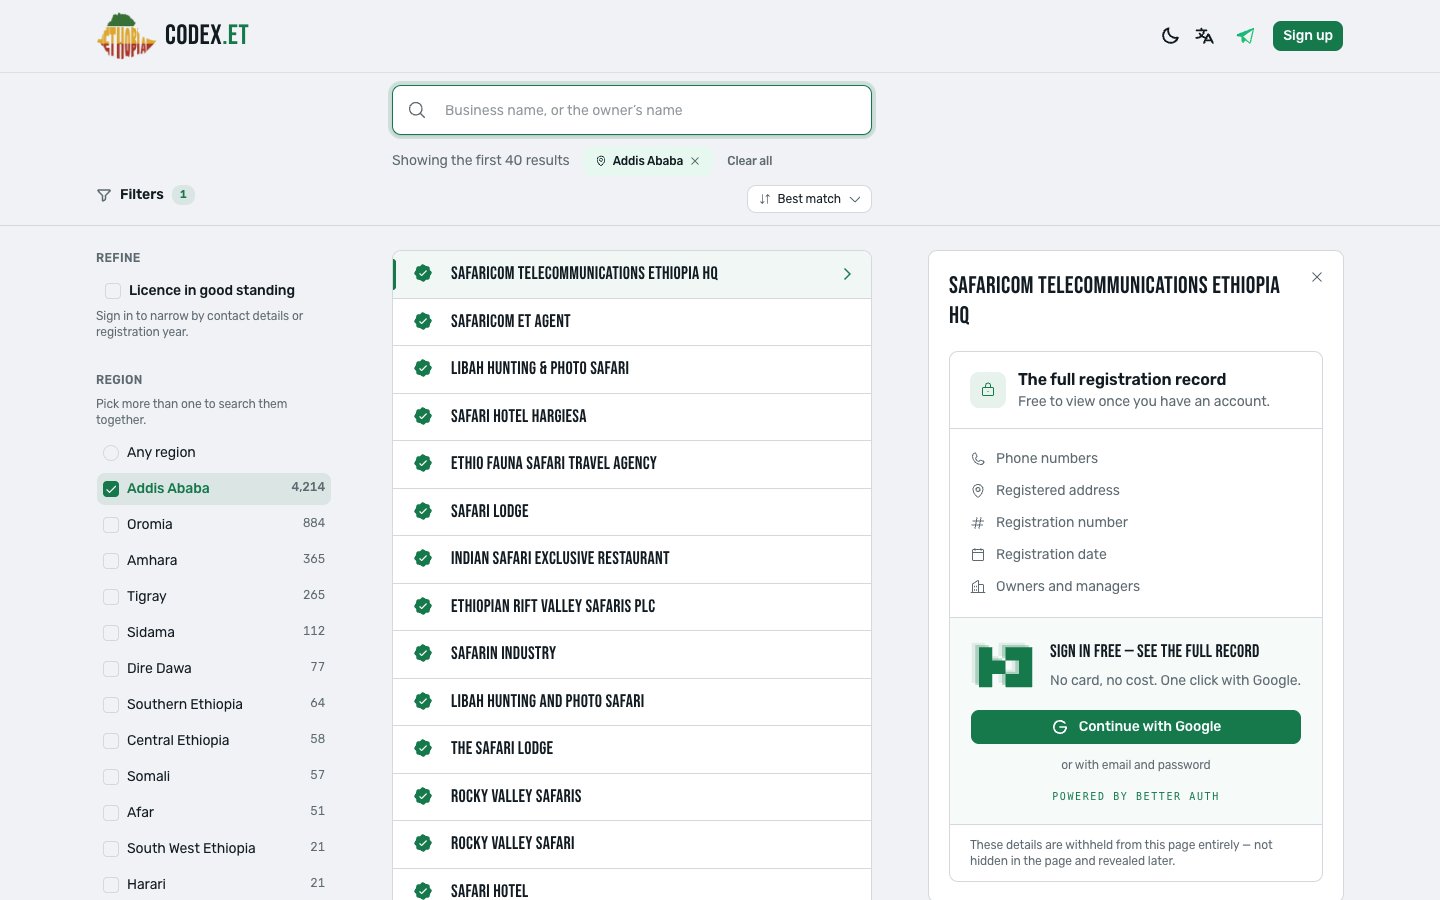The height and width of the screenshot is (900, 1440).
Task: Open the language translation icon
Action: 1205,36
